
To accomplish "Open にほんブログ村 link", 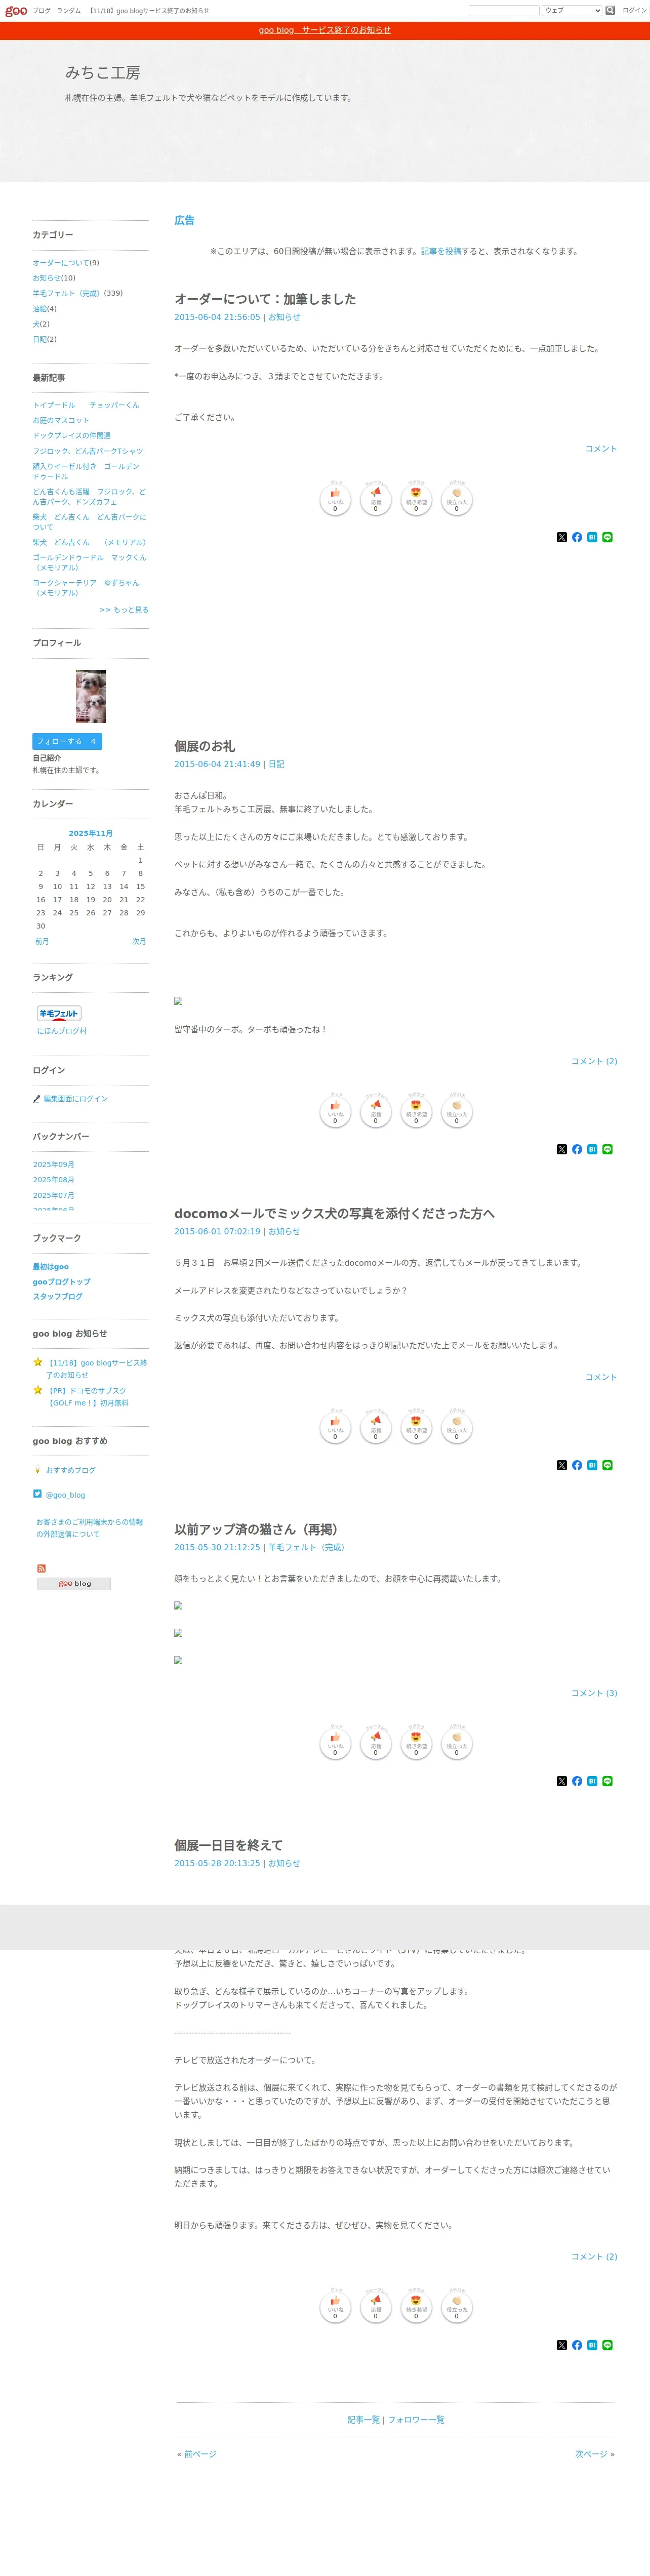I will coord(62,1031).
